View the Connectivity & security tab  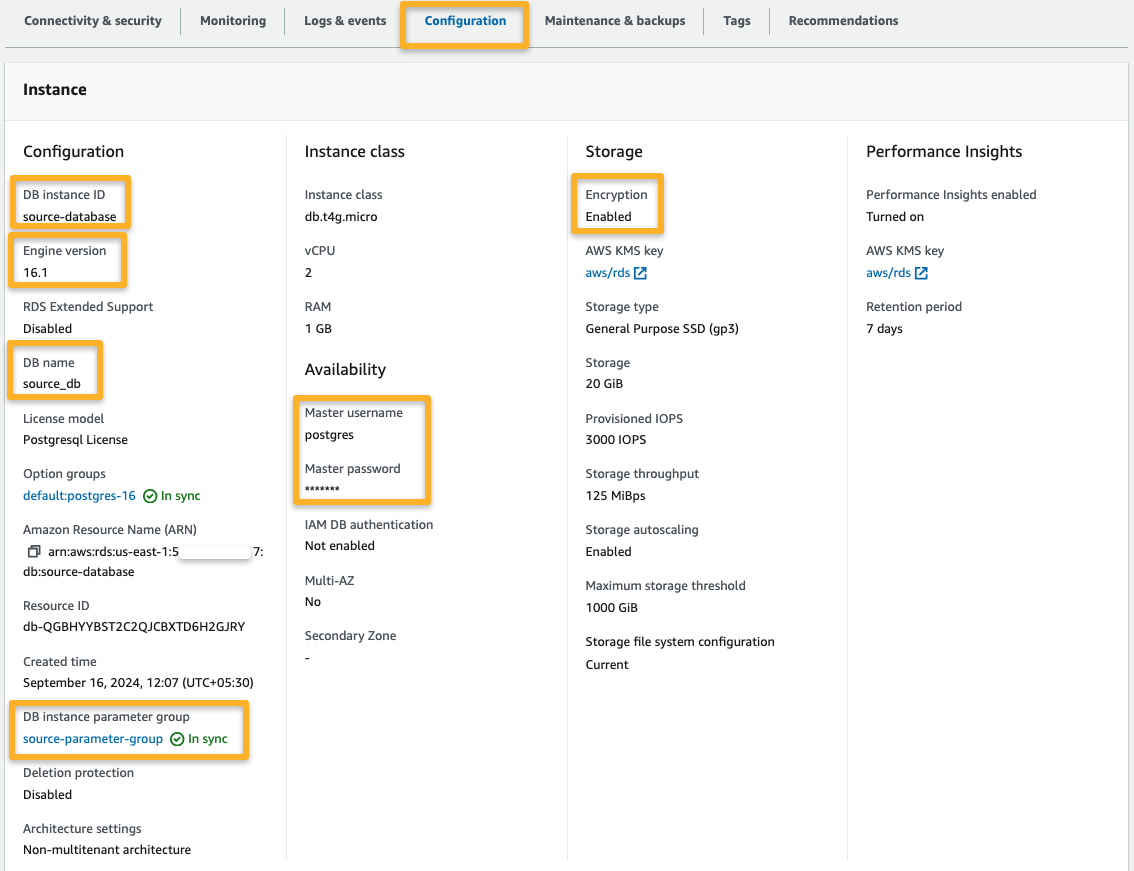pos(92,20)
